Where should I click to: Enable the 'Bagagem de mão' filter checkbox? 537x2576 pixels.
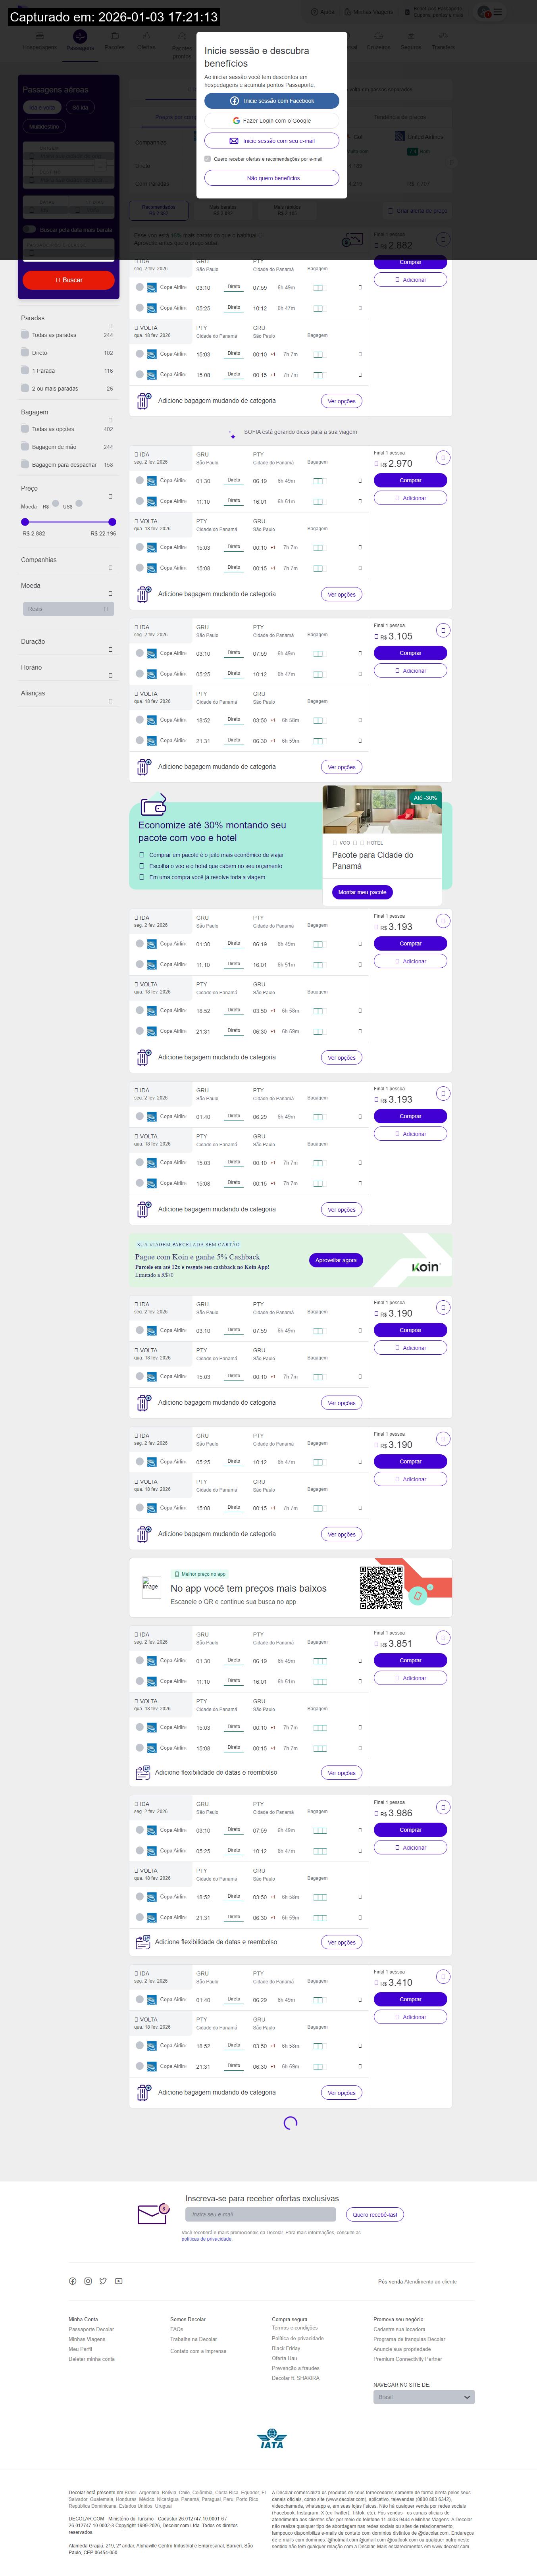pyautogui.click(x=25, y=447)
